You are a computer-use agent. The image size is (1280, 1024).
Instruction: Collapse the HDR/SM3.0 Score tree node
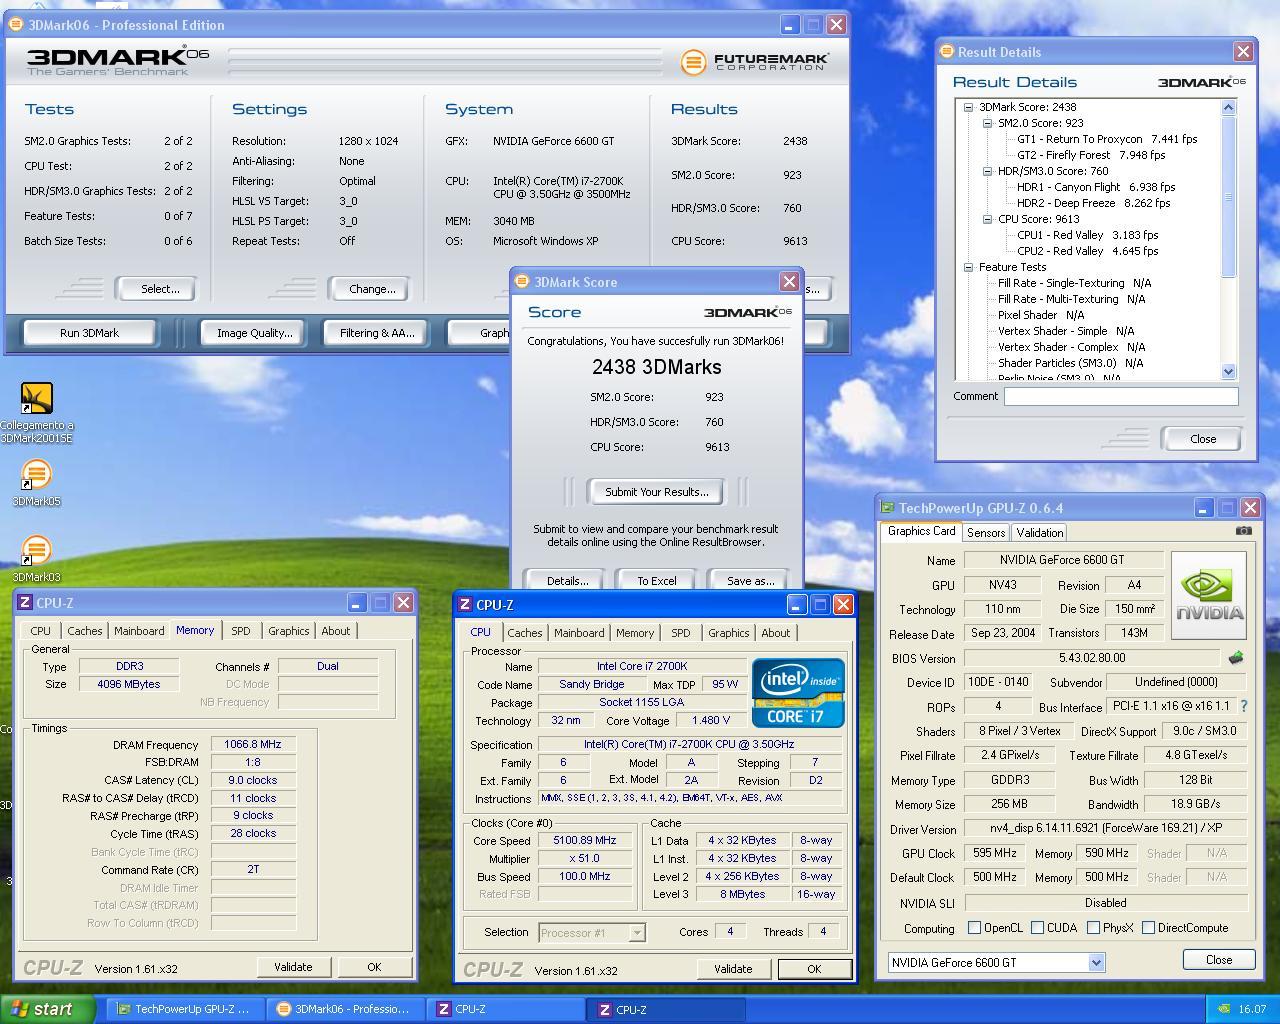click(987, 171)
